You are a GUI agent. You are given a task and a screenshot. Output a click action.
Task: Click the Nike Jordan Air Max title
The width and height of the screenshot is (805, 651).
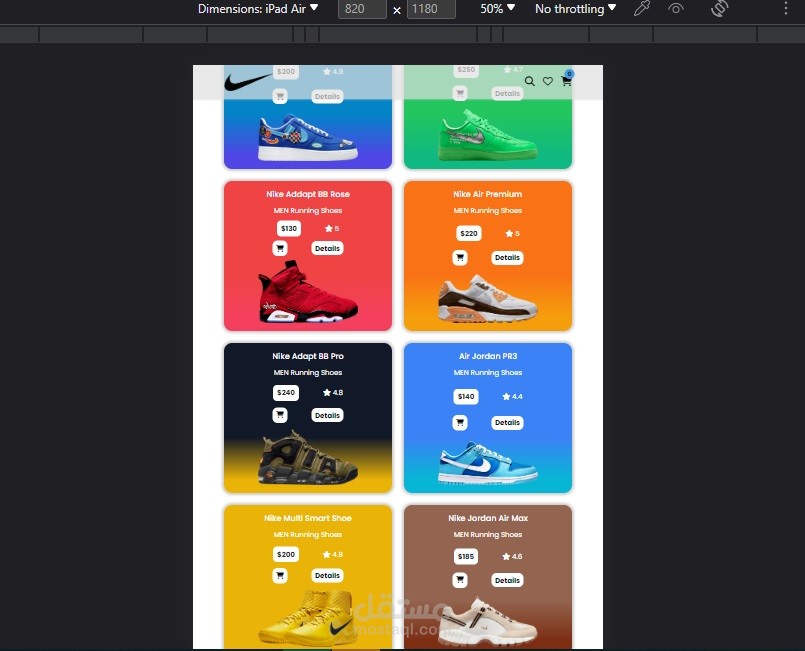click(488, 518)
